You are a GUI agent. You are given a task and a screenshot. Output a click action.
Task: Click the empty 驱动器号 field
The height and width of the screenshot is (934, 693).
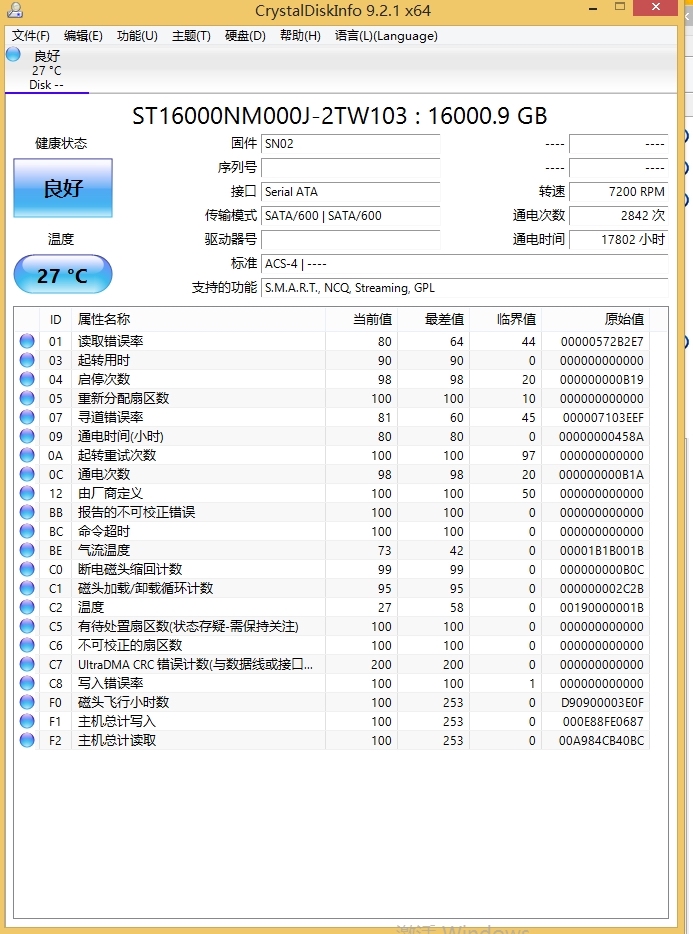350,239
